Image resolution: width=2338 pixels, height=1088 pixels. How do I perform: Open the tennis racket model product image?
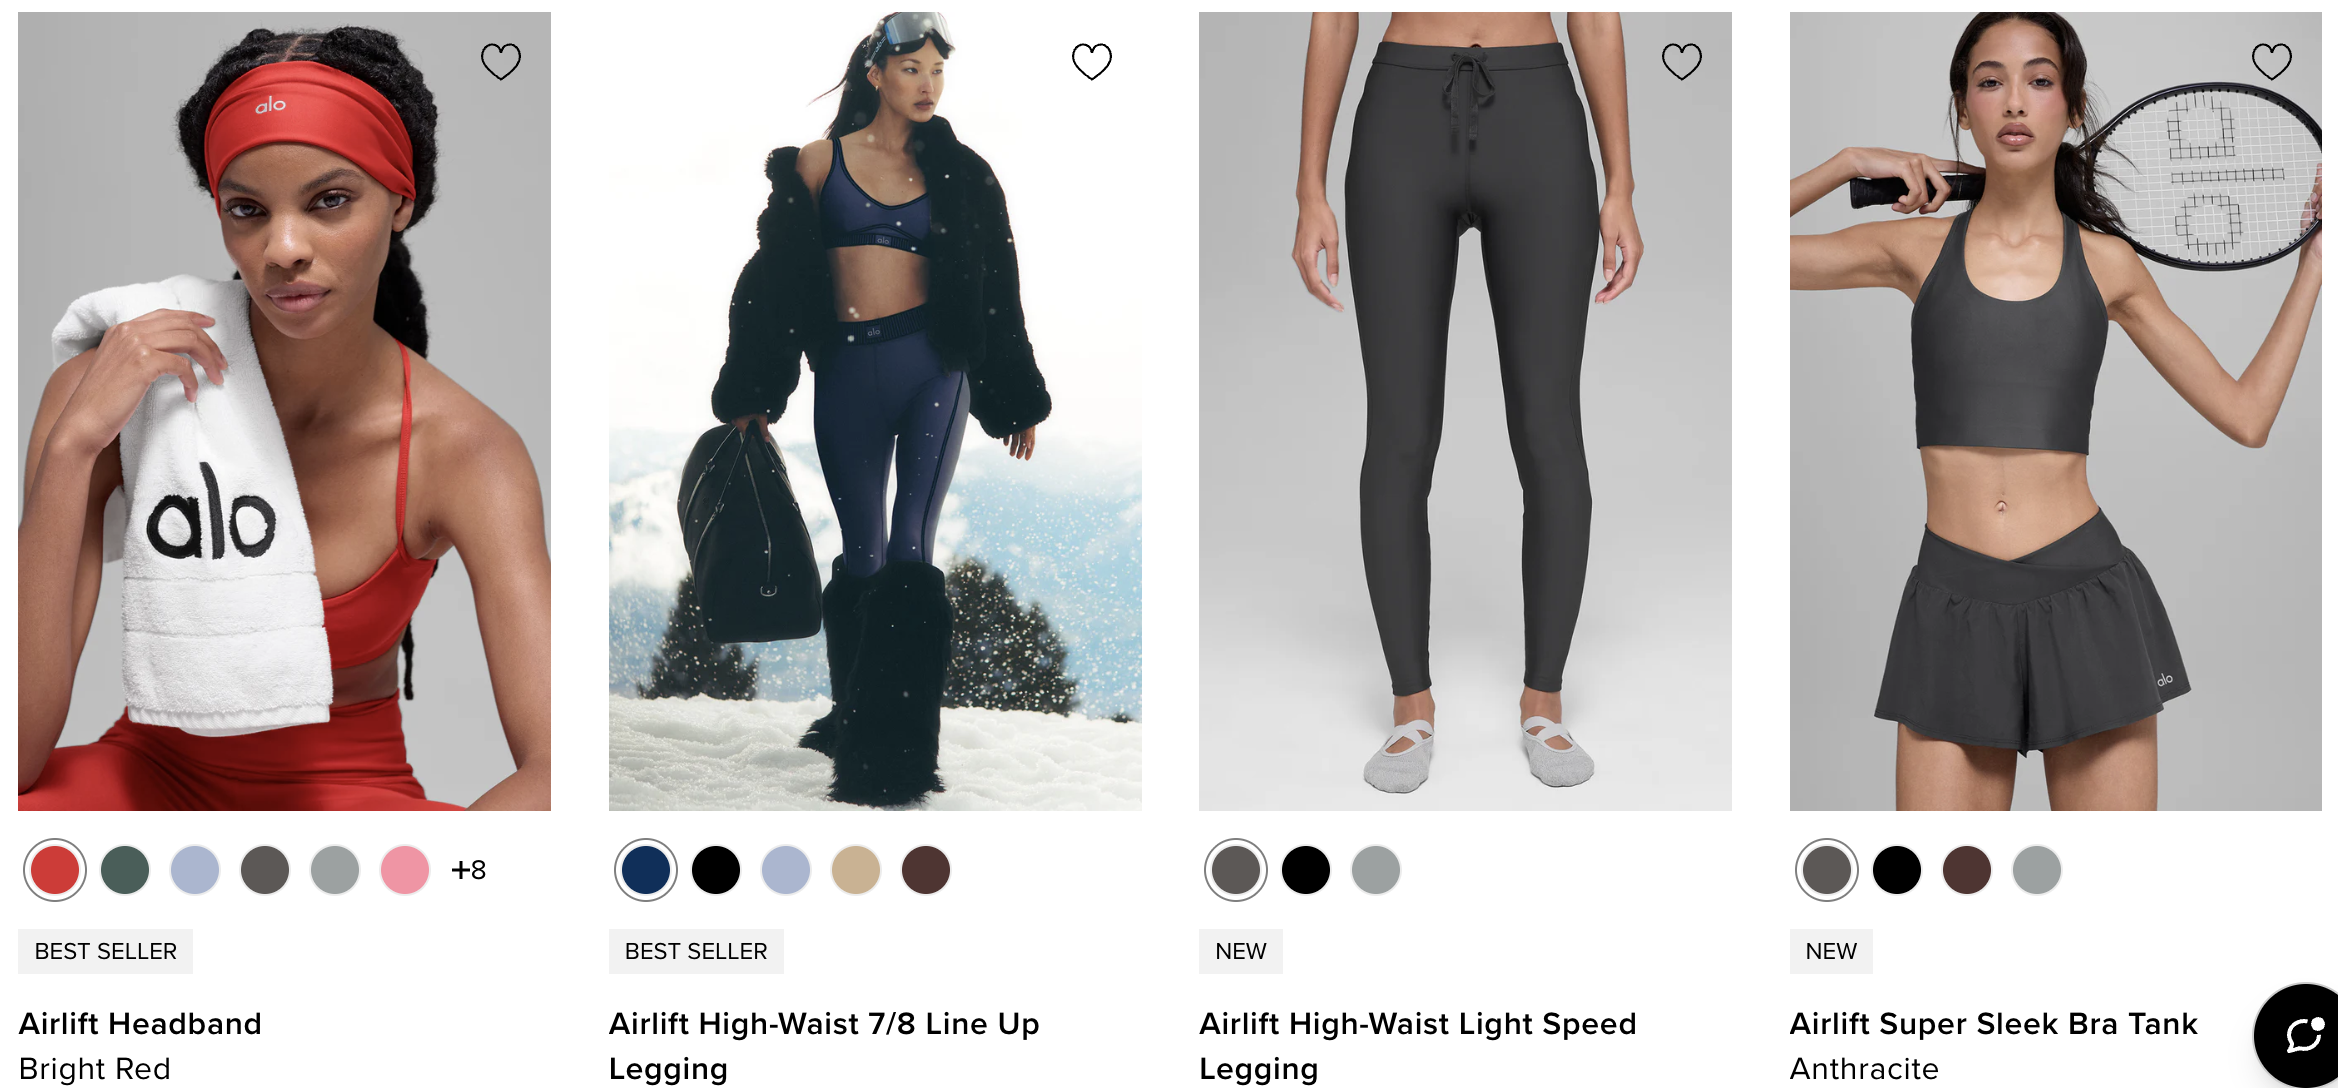pos(2055,411)
